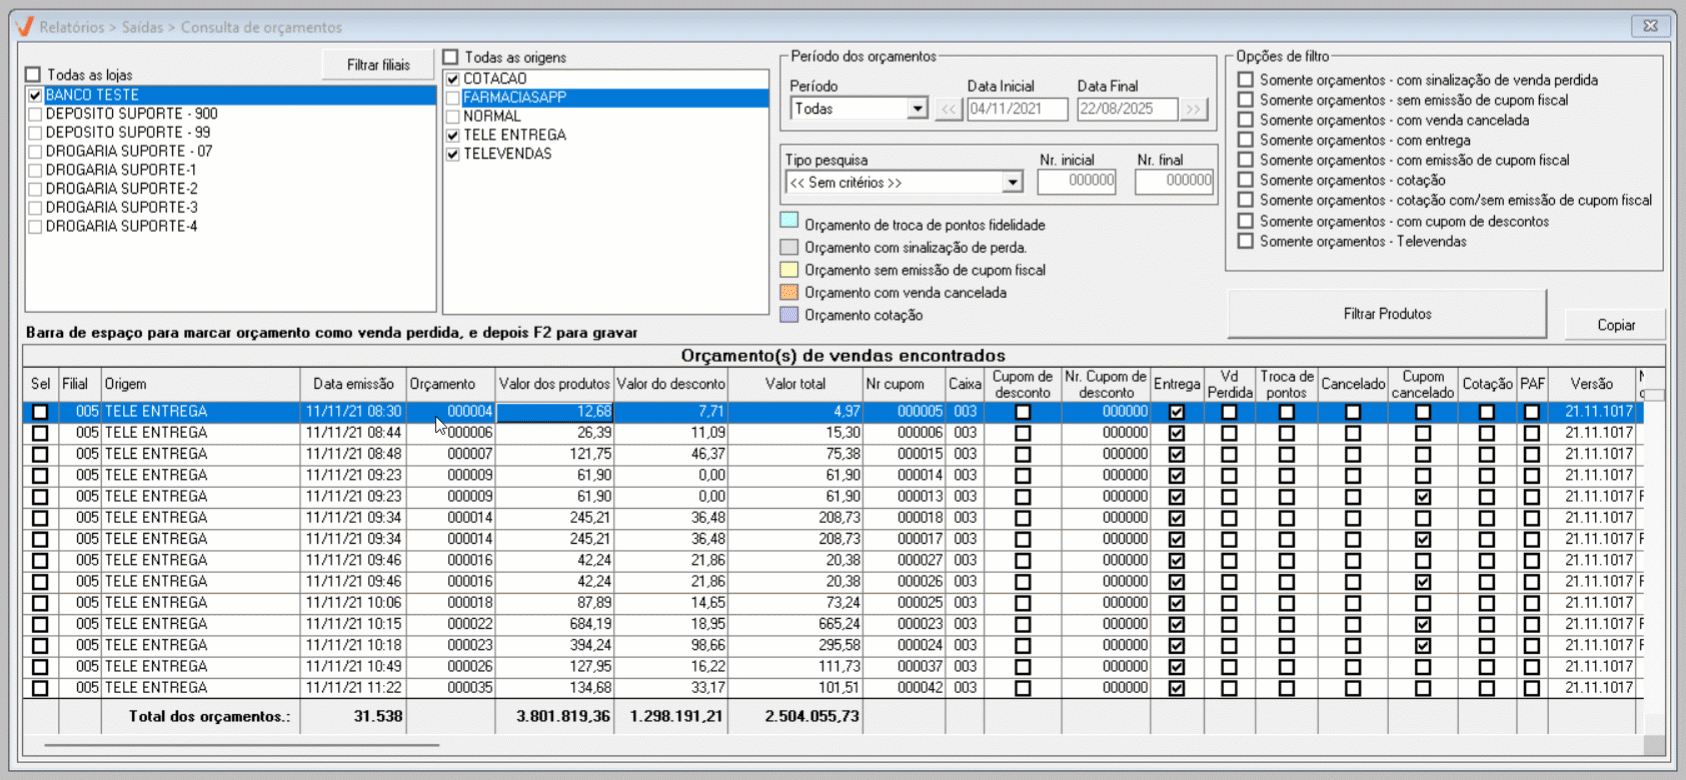This screenshot has height=780, width=1686.
Task: Click the app logo icon in title bar
Action: pos(24,26)
